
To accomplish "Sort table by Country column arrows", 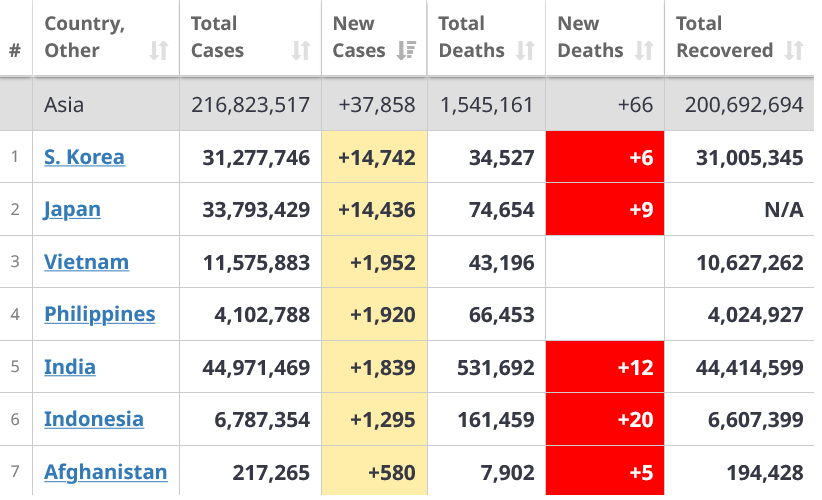I will click(x=158, y=51).
